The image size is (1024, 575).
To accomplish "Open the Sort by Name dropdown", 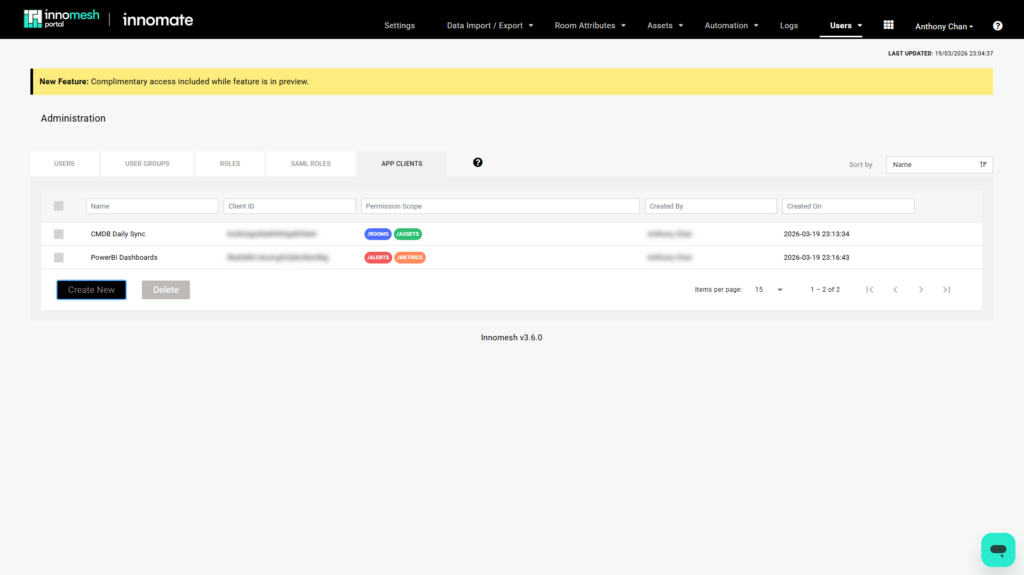I will [x=938, y=164].
